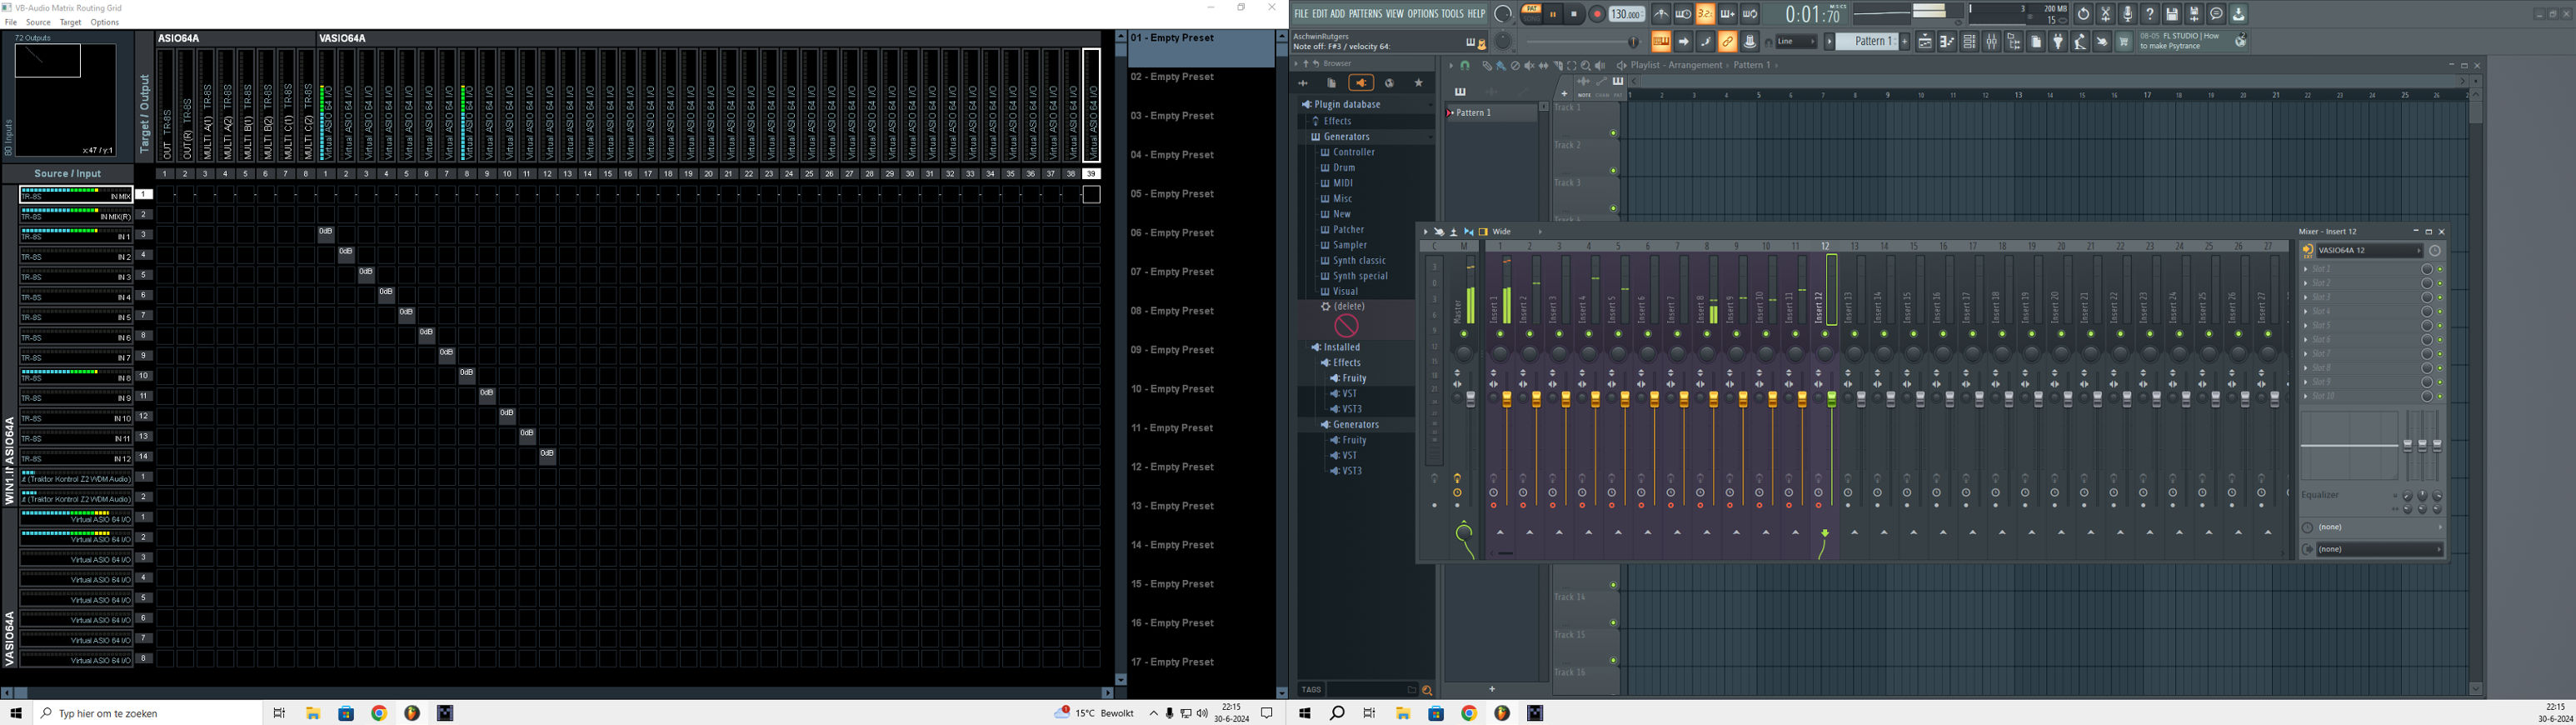The image size is (2576, 725).
Task: Open the Playlist view from toolbar
Action: tap(1926, 41)
